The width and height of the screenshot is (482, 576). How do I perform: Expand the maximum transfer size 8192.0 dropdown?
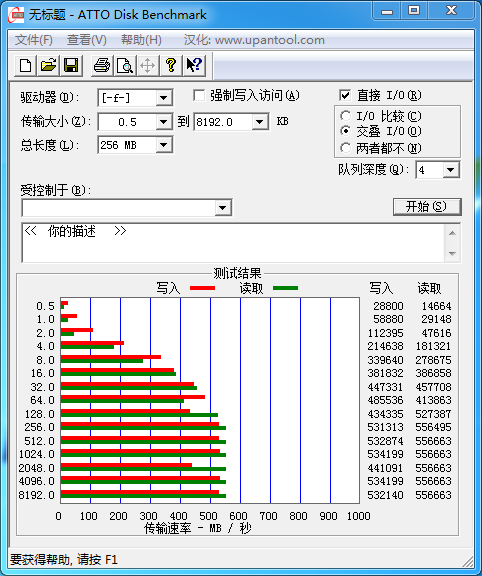point(259,122)
